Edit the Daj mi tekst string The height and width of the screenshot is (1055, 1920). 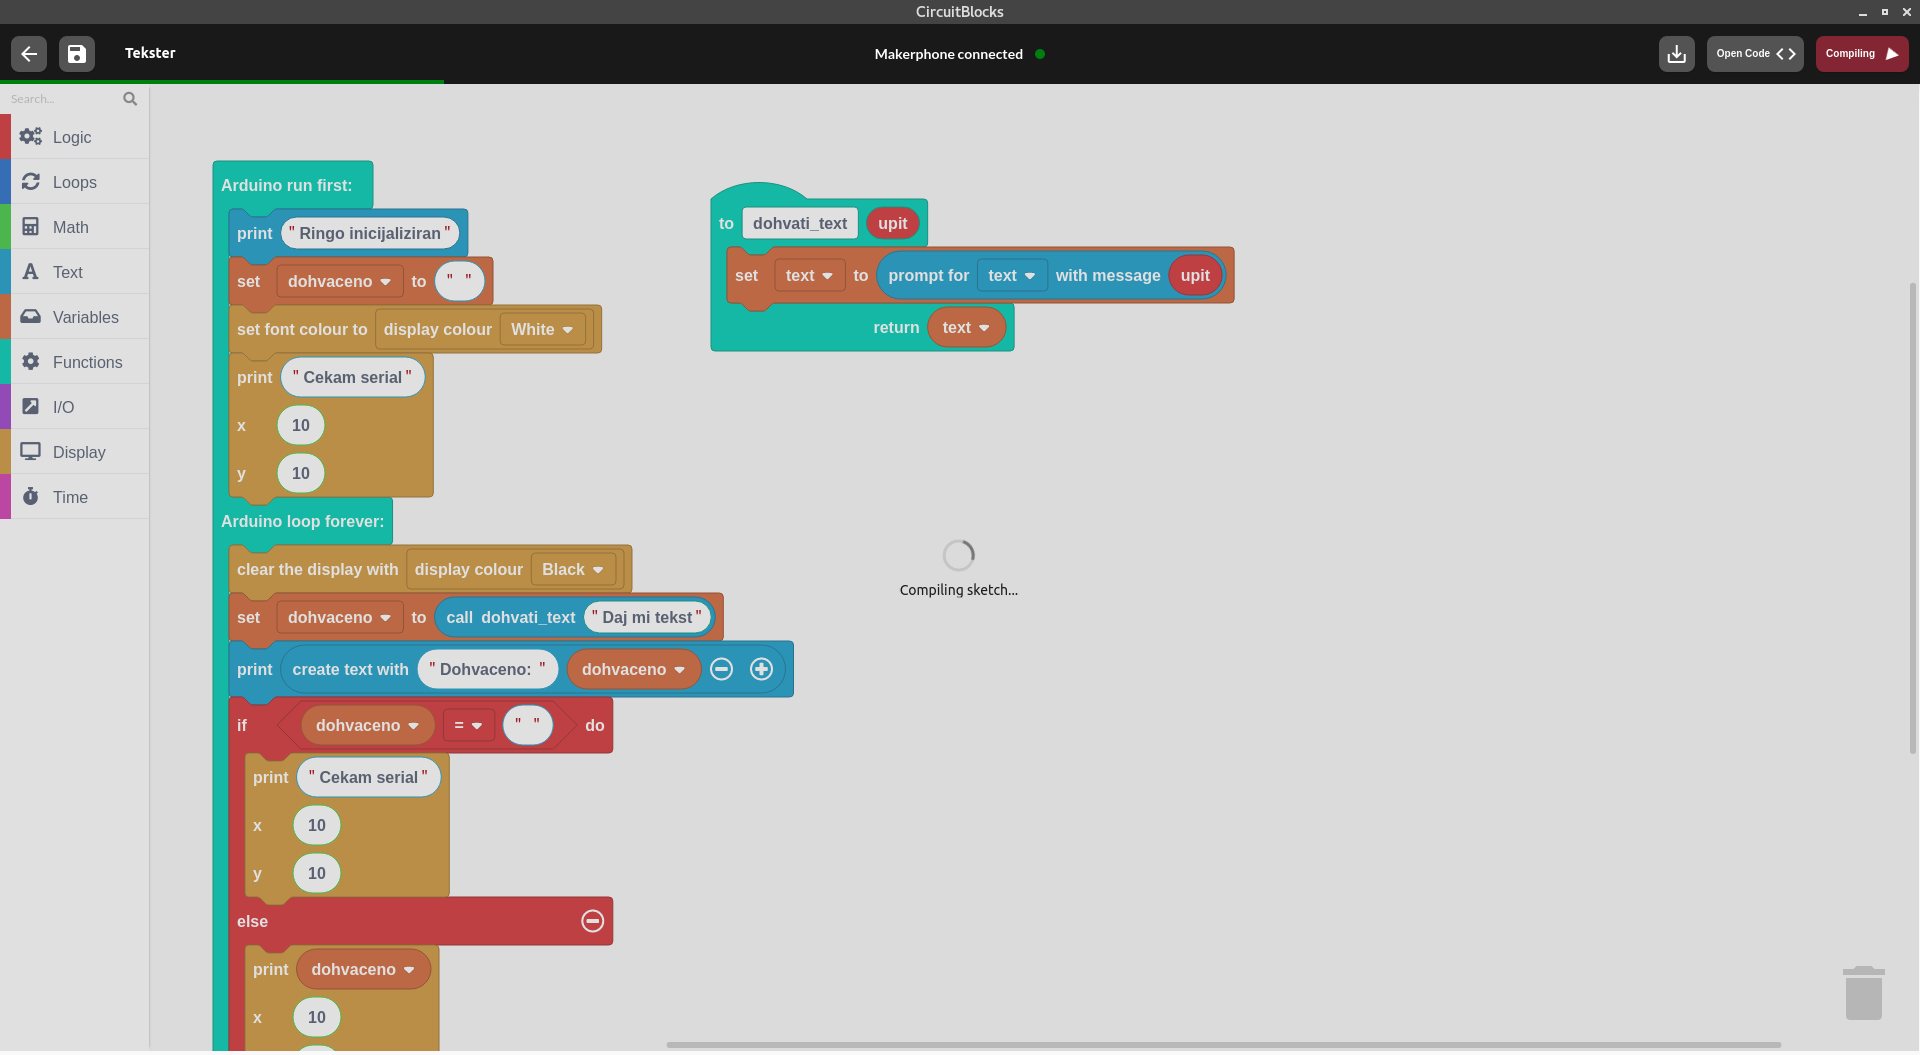(648, 618)
